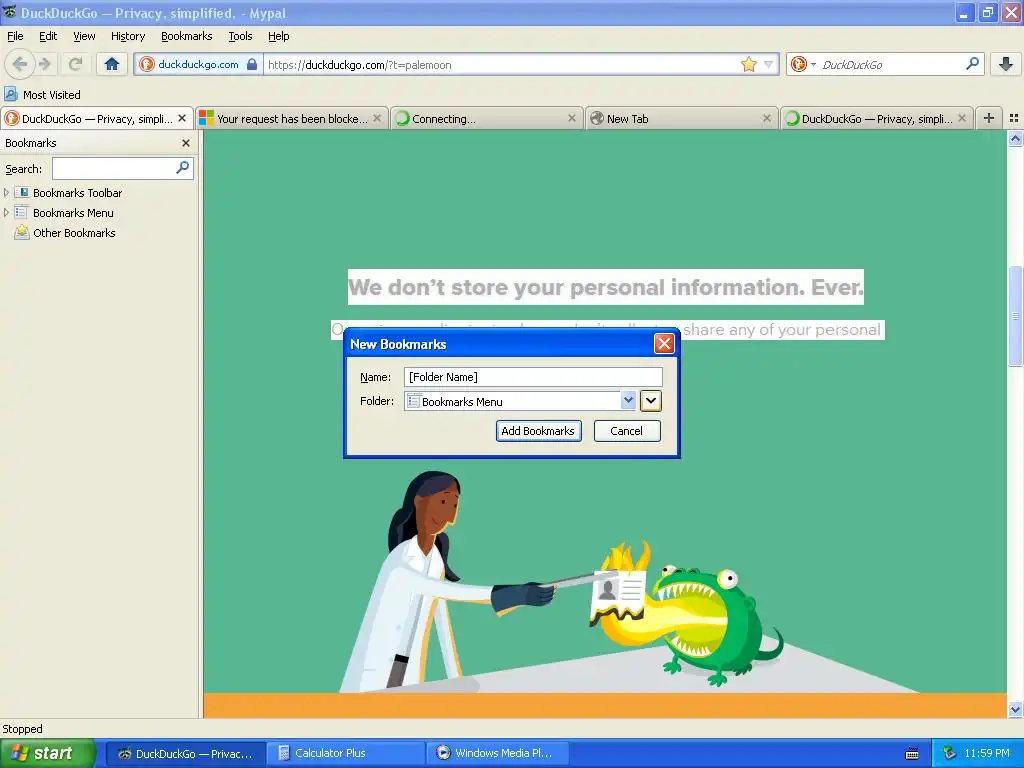
Task: Select Bookmarks Toolbar in sidebar
Action: point(77,193)
